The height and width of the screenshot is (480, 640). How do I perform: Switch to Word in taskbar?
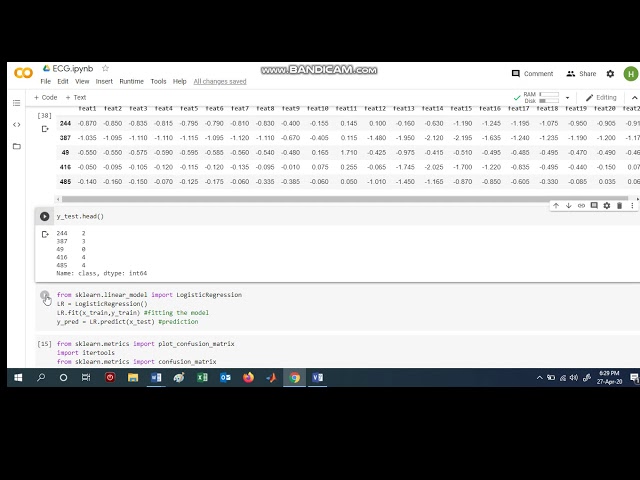pyautogui.click(x=156, y=378)
